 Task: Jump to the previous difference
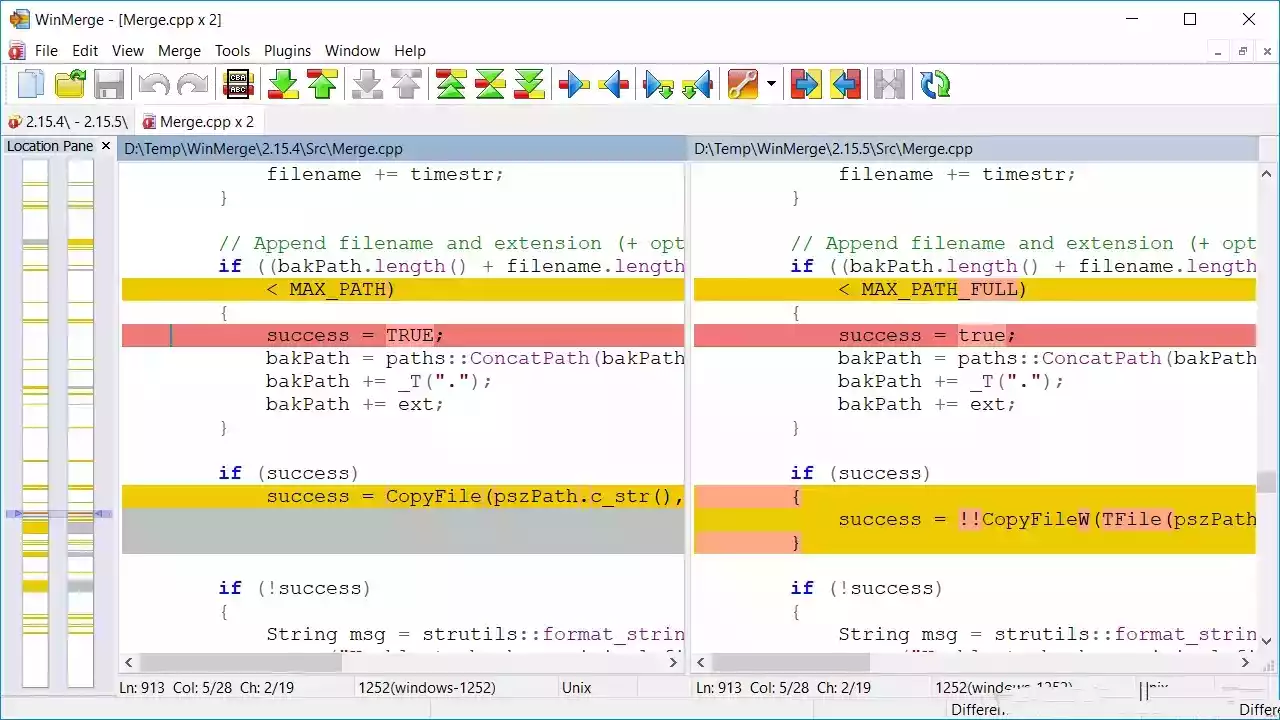coord(322,84)
